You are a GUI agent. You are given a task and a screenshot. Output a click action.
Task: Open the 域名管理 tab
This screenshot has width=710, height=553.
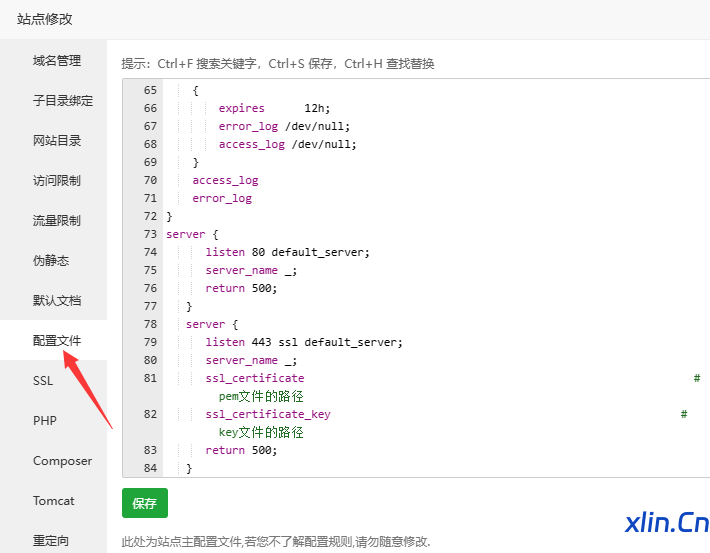pos(56,61)
